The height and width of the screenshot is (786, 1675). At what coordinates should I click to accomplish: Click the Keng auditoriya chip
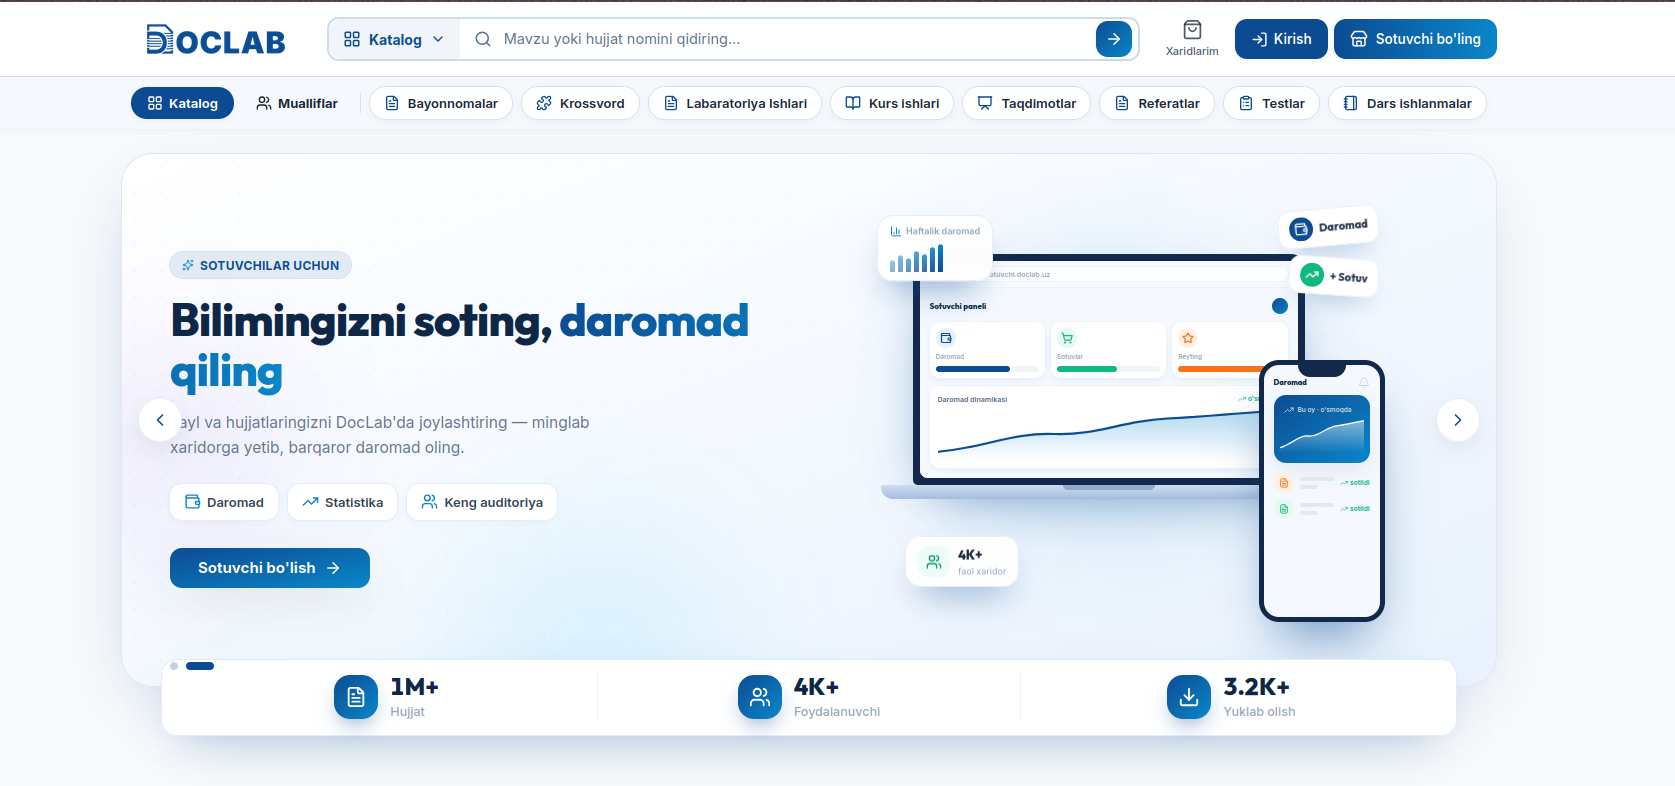482,502
